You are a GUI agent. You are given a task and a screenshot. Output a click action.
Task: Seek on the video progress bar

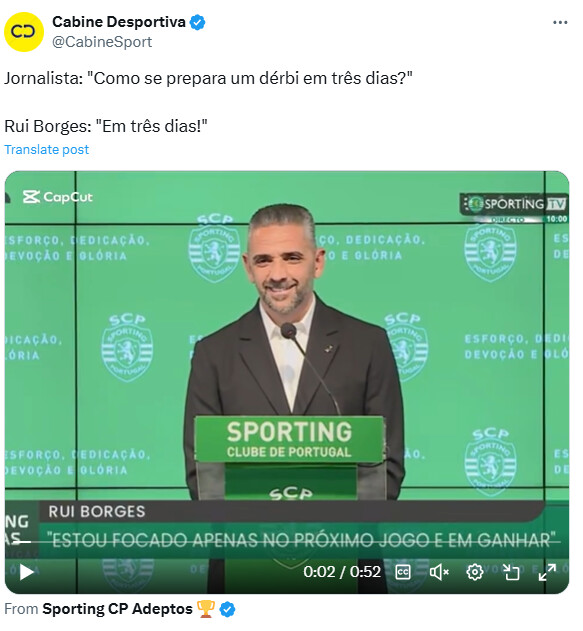pyautogui.click(x=286, y=542)
